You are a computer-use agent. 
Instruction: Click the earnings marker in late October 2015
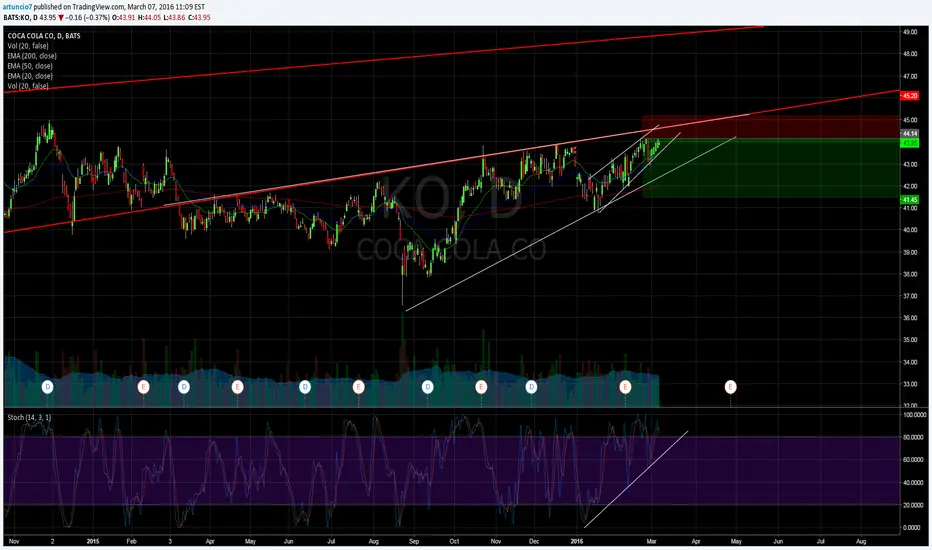tap(481, 387)
